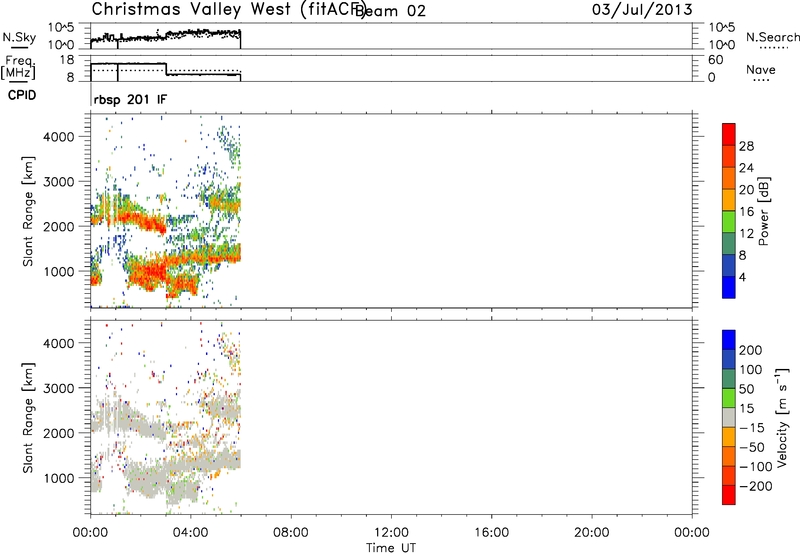Screen dimensions: 800x554
Task: Click the gray -15 to 15 Velocity bar section
Action: [x=729, y=417]
